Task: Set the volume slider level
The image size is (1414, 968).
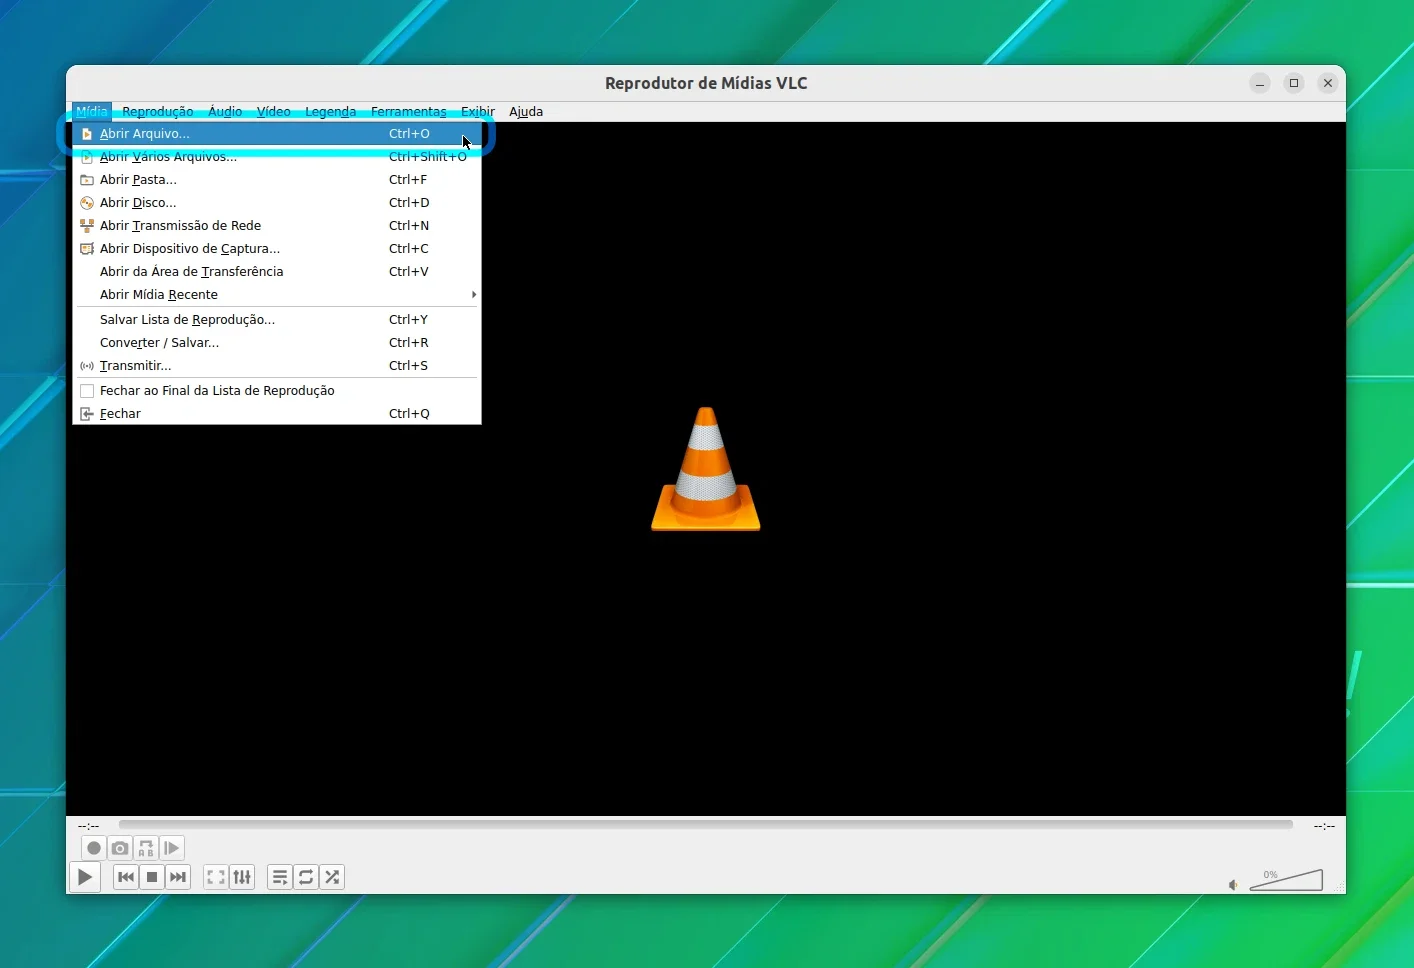Action: click(1286, 880)
